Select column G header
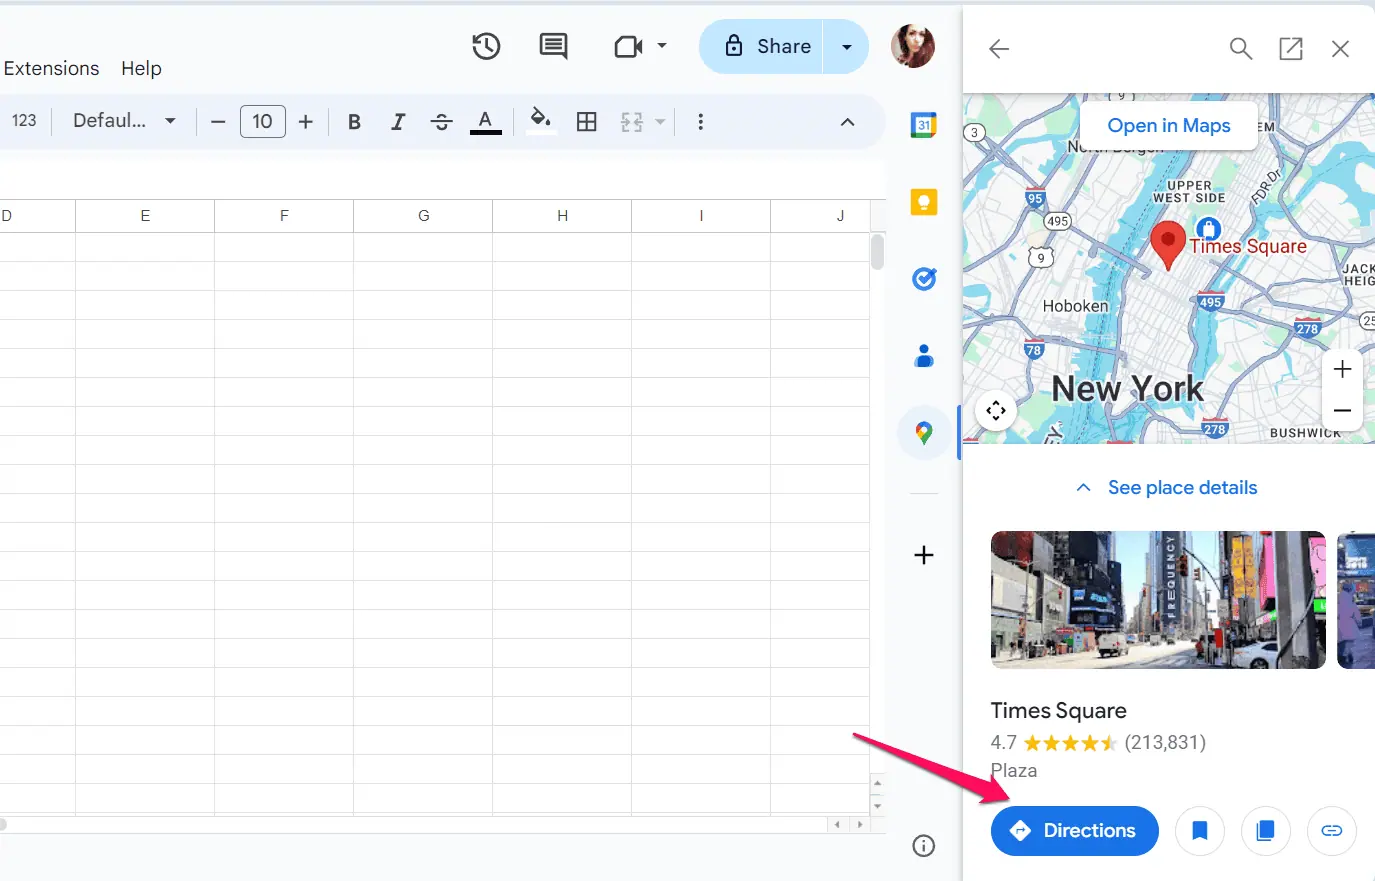1375x881 pixels. pos(423,216)
